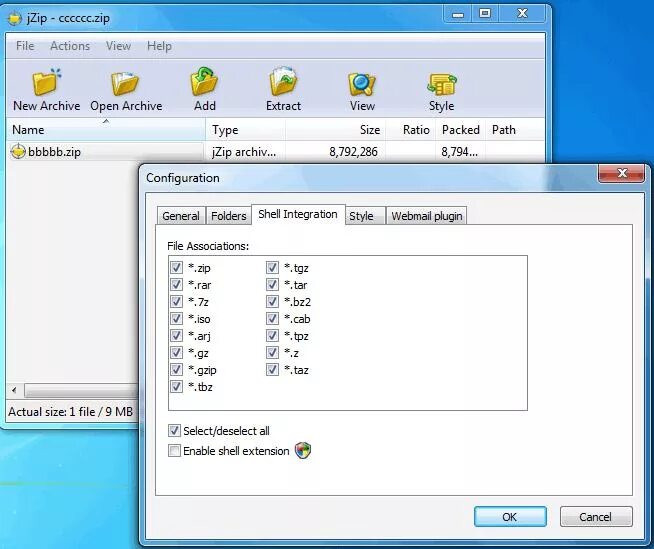This screenshot has width=654, height=549.
Task: Switch to the General tab
Action: (x=181, y=216)
